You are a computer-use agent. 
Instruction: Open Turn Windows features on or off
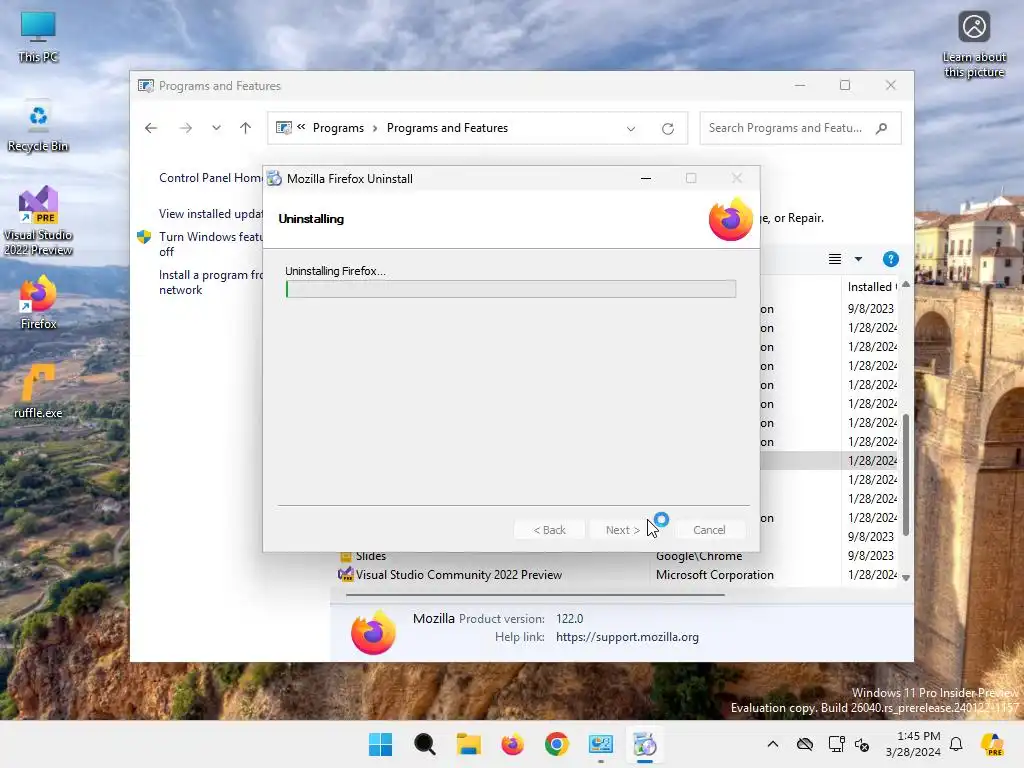(x=210, y=244)
